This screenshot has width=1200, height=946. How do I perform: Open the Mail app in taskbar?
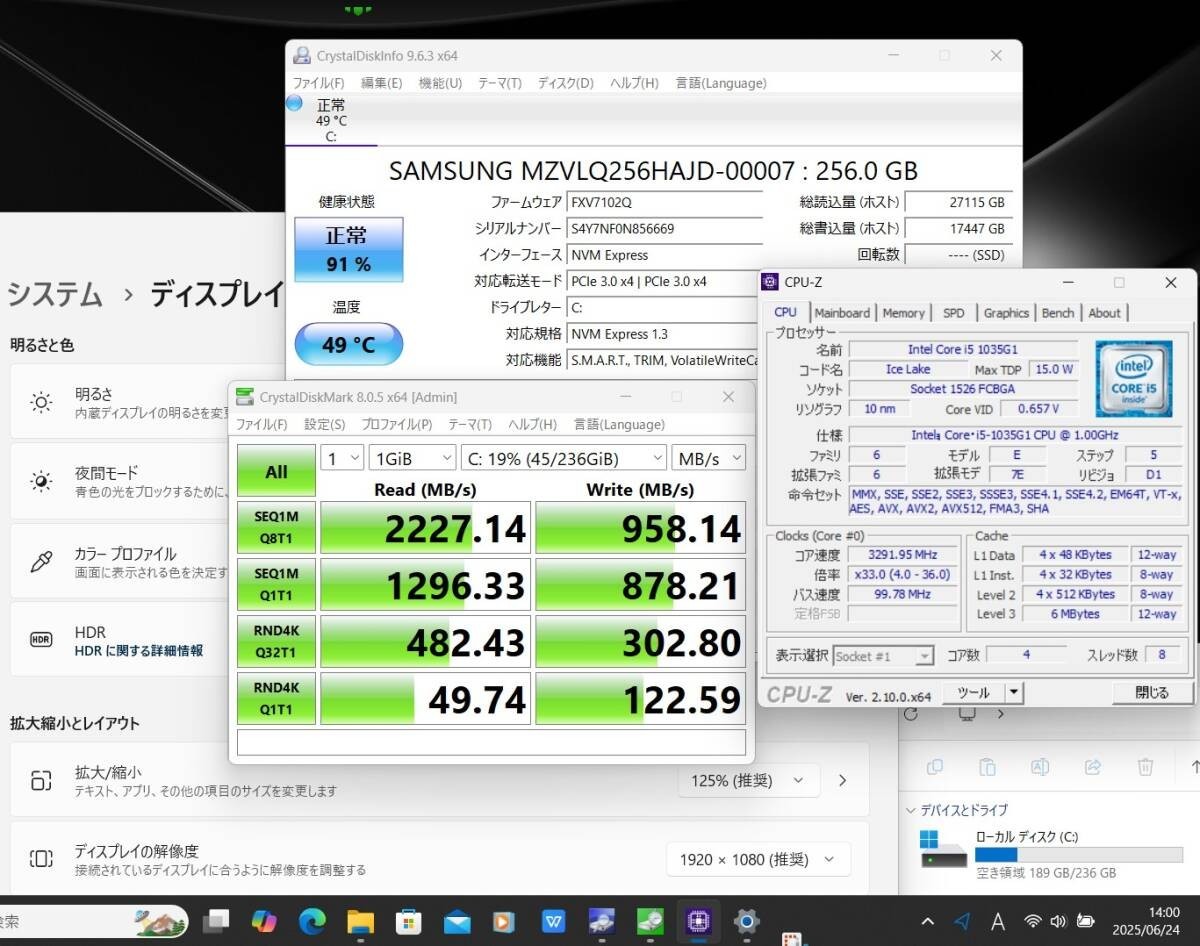pos(457,920)
